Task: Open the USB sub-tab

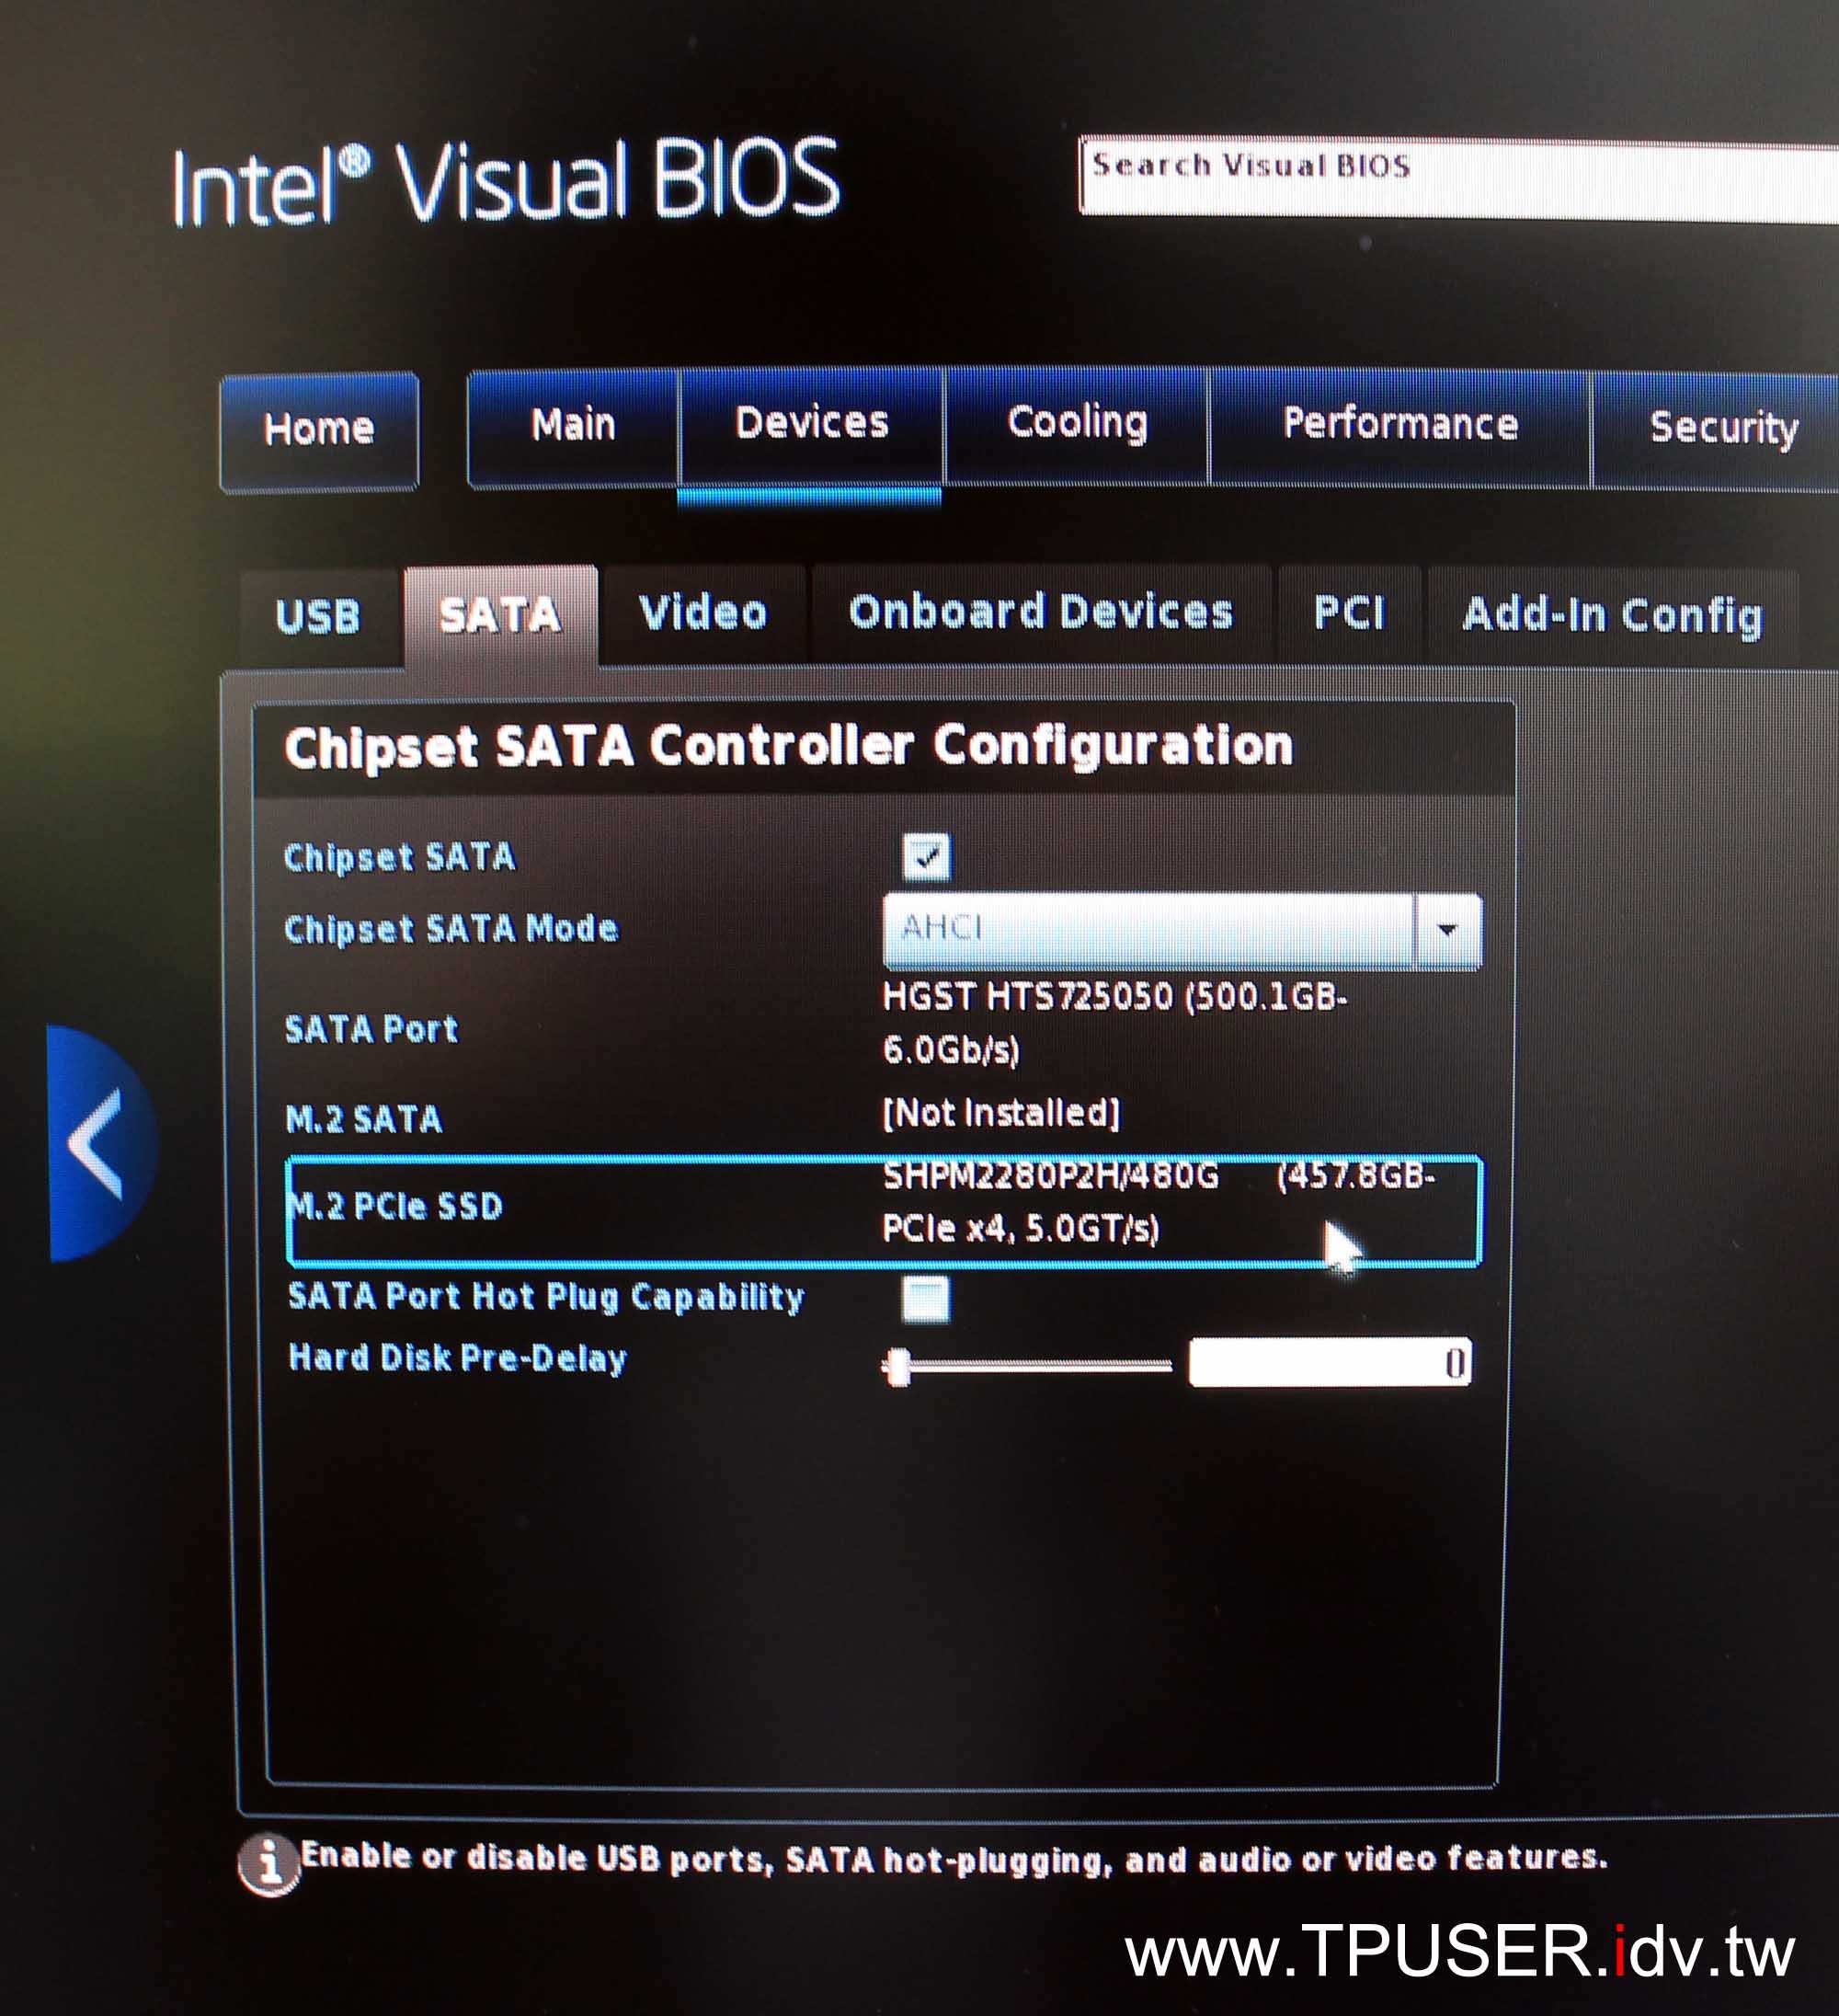Action: [319, 616]
